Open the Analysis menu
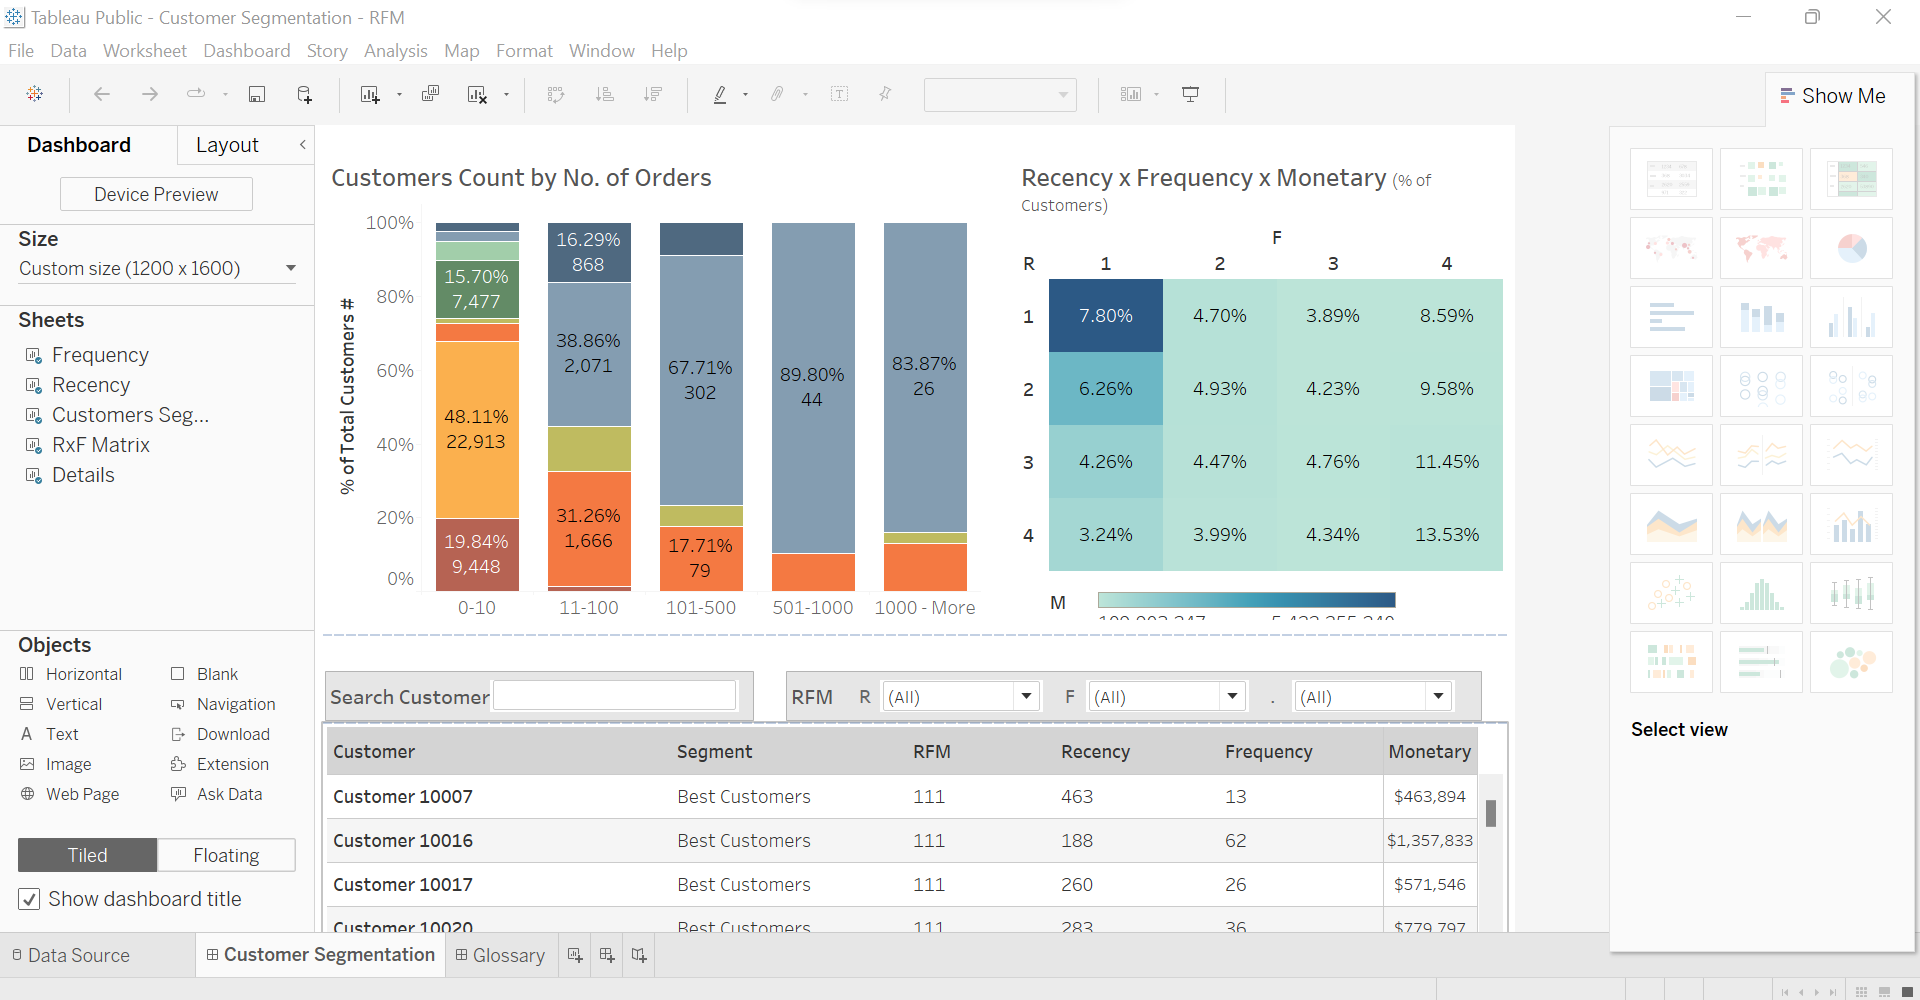1920x1000 pixels. coord(396,50)
